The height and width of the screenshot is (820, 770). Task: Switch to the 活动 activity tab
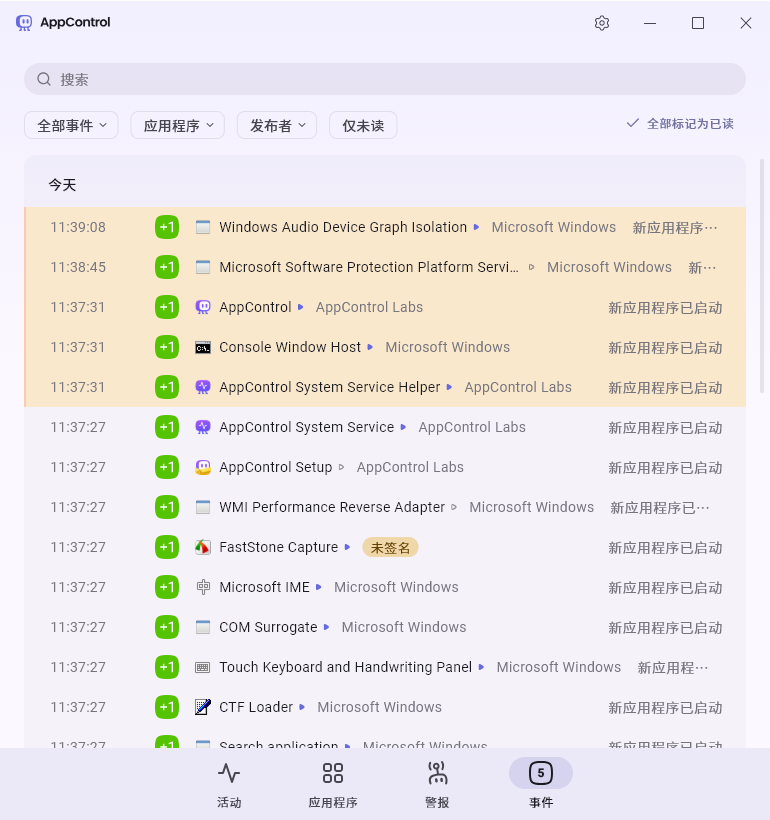coord(229,785)
